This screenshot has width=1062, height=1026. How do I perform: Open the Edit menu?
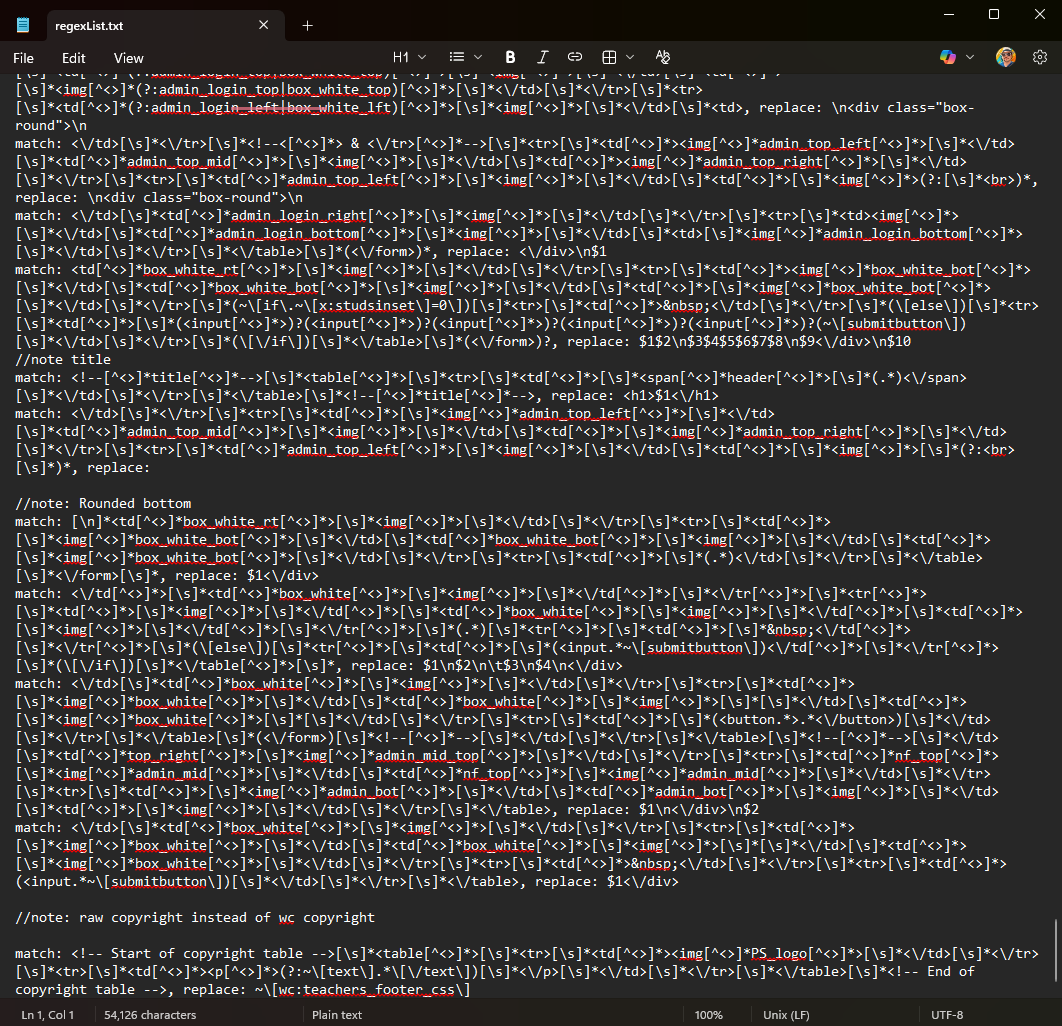pyautogui.click(x=74, y=58)
